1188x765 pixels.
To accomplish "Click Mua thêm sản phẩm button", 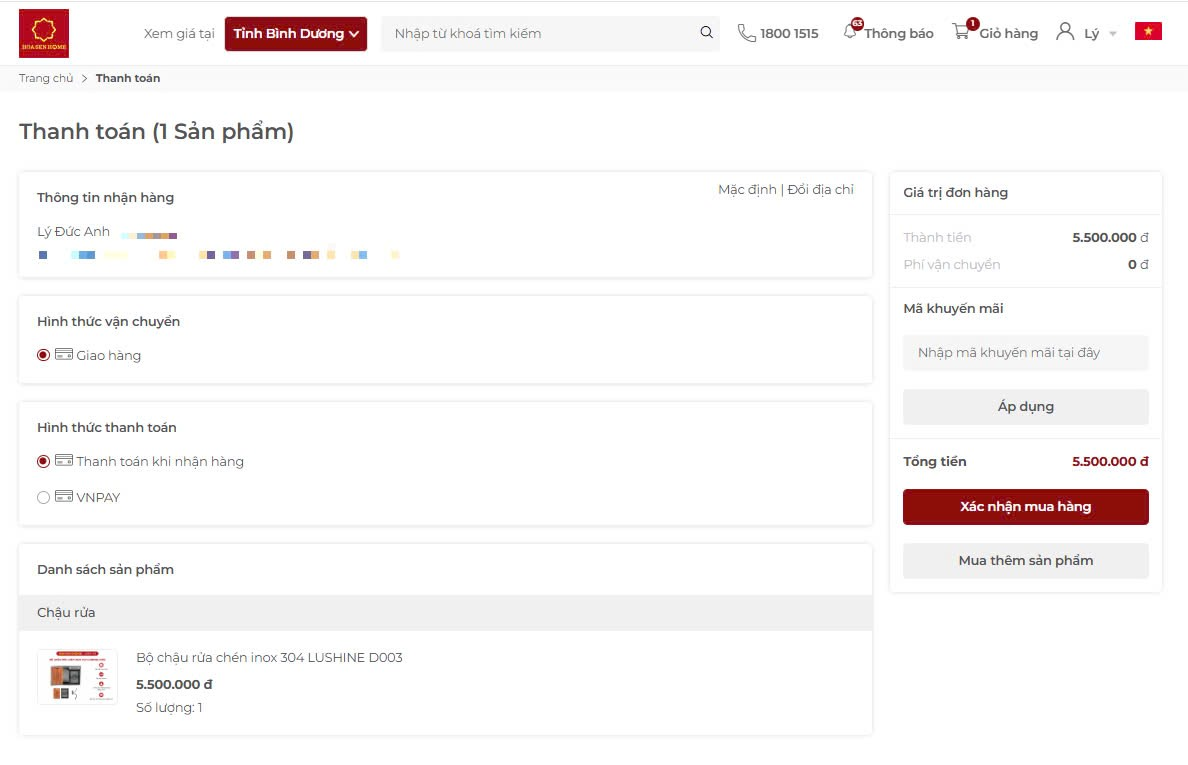I will (1025, 560).
